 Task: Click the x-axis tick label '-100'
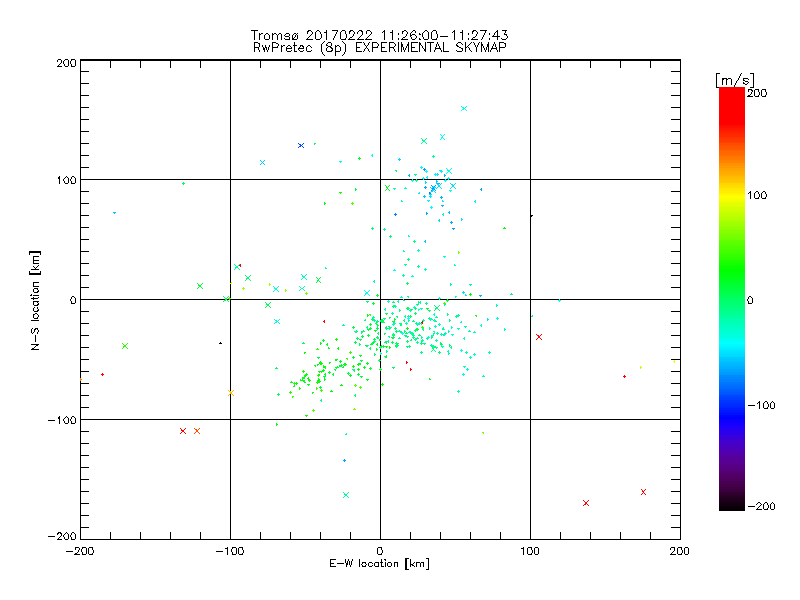pos(230,551)
